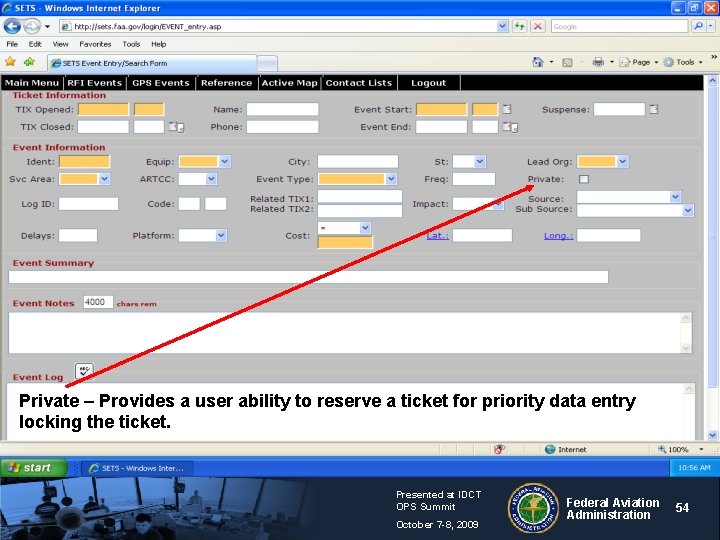Viewport: 720px width, 540px height.
Task: Click the zoom level 100% control
Action: pos(681,449)
